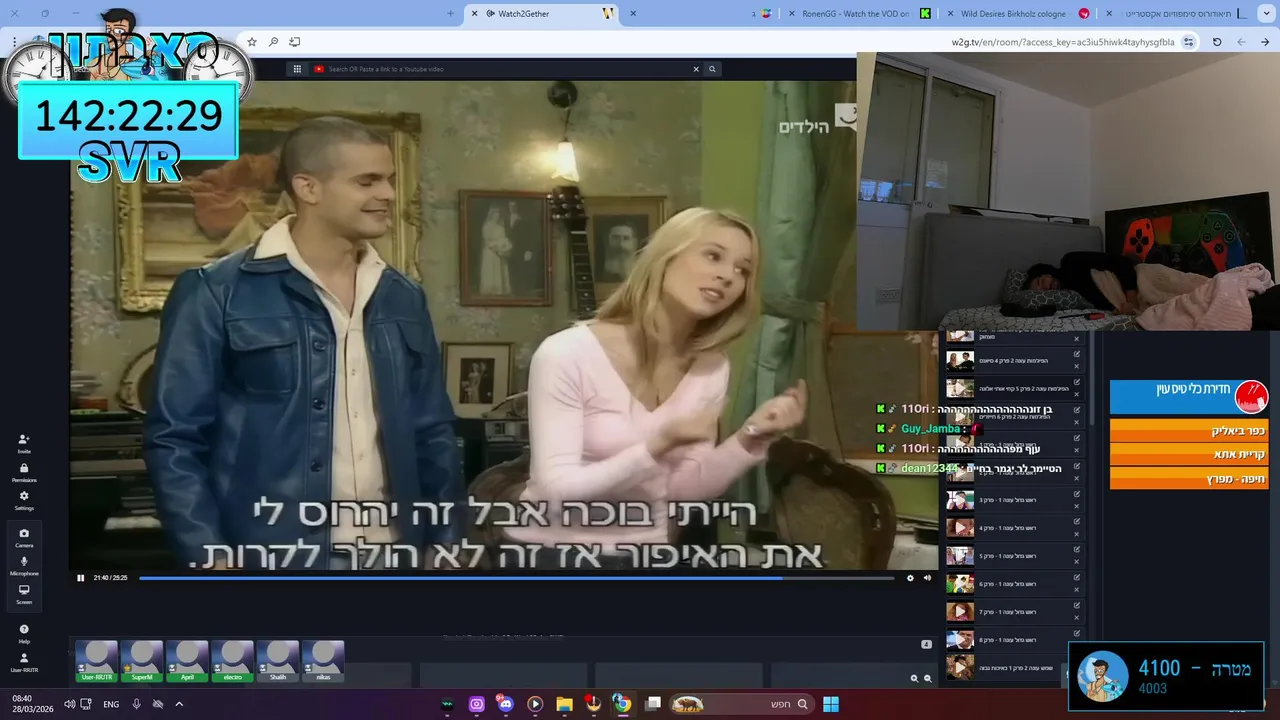
Task: Show hidden system tray icons
Action: click(x=179, y=704)
